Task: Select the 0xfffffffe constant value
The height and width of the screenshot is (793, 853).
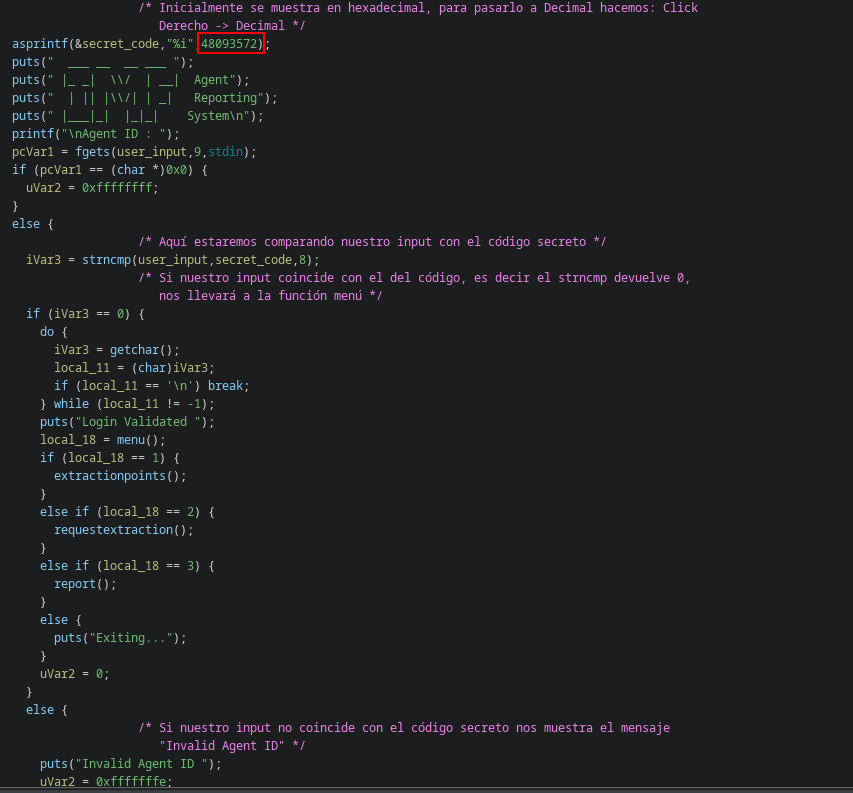Action: click(134, 782)
